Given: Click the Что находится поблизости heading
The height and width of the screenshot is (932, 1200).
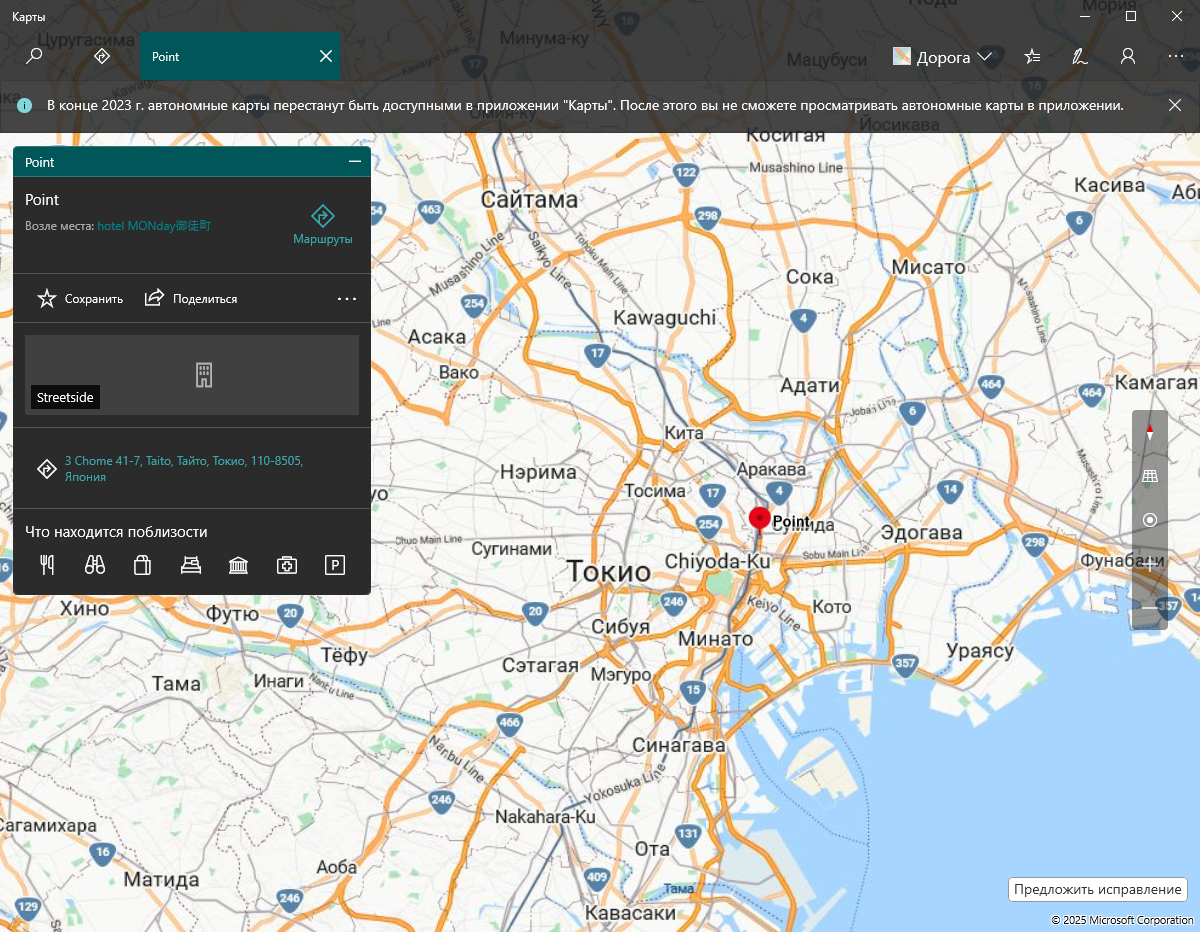Looking at the screenshot, I should tap(116, 531).
